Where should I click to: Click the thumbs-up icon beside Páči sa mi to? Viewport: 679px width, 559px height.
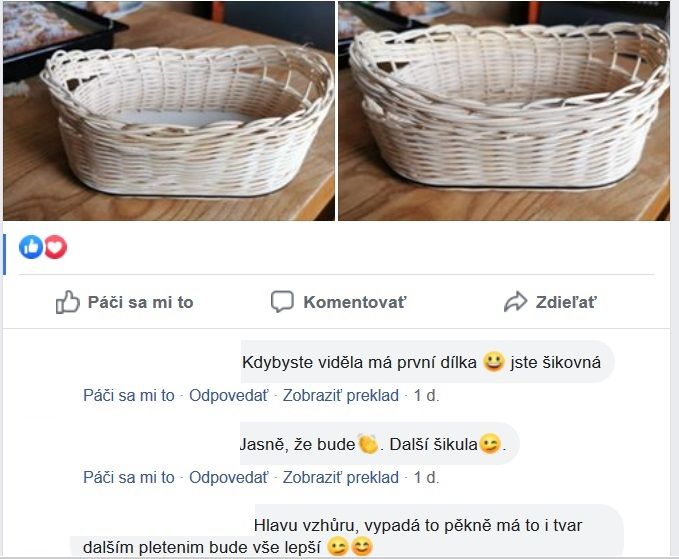point(68,302)
